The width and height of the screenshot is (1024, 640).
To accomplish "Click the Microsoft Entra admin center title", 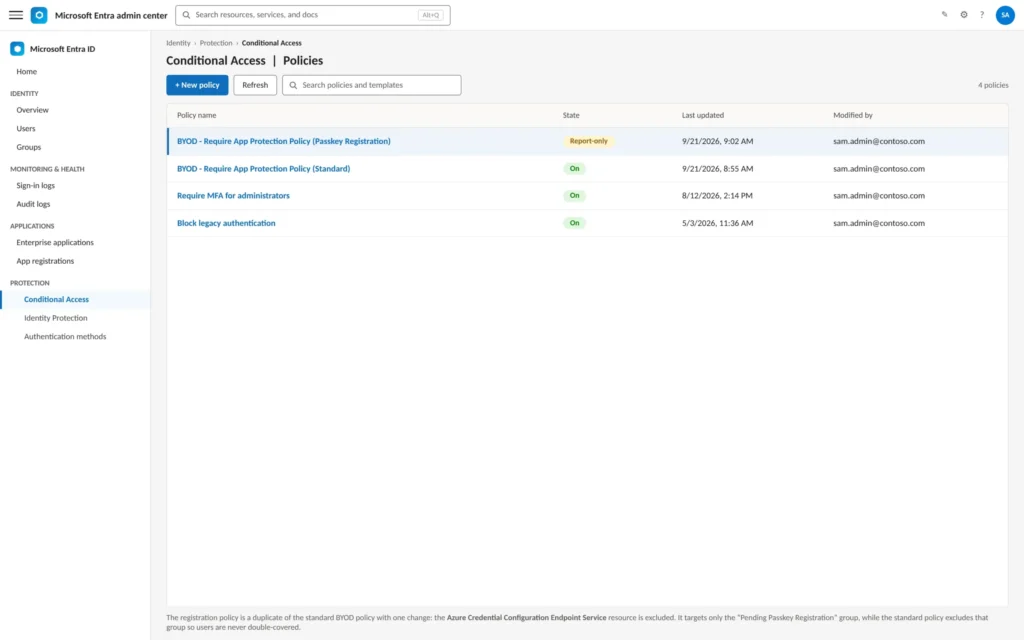I will pos(111,15).
